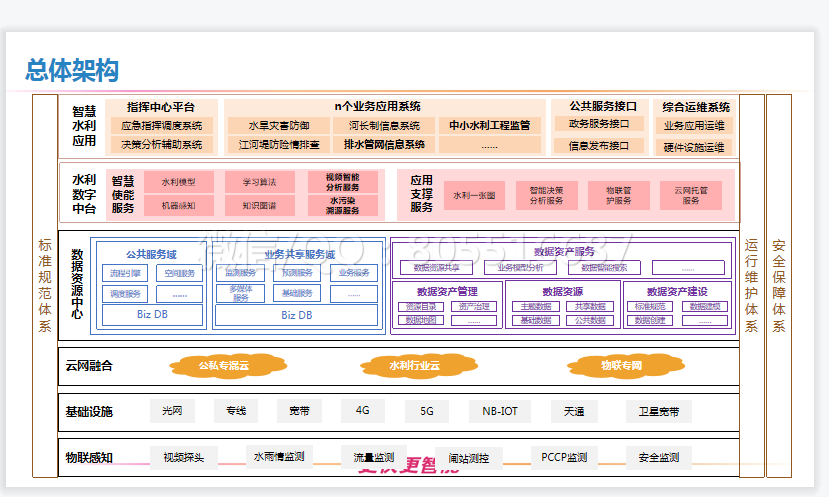Click Biz DB under 业务共享服务域
This screenshot has height=497, width=829.
click(x=297, y=315)
